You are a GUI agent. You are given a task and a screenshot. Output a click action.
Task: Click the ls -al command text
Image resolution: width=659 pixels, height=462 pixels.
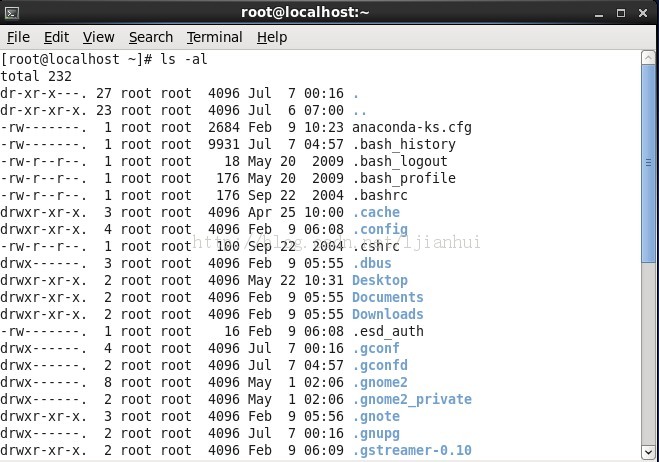tap(184, 59)
